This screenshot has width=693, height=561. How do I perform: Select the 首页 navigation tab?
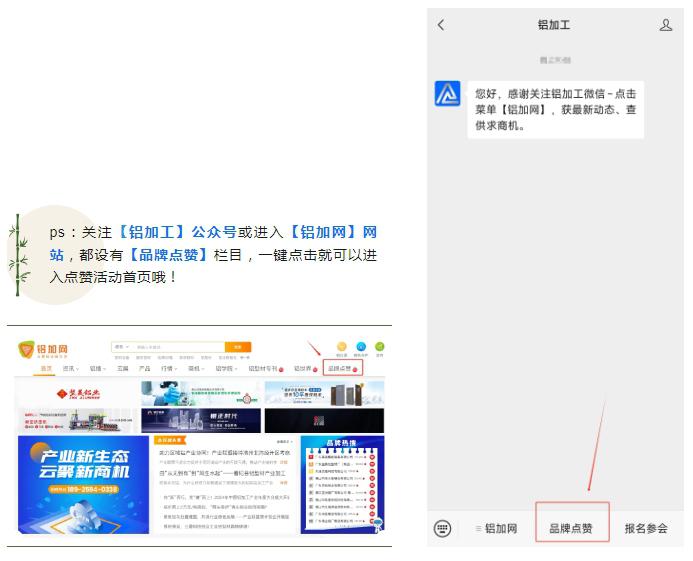pyautogui.click(x=46, y=368)
